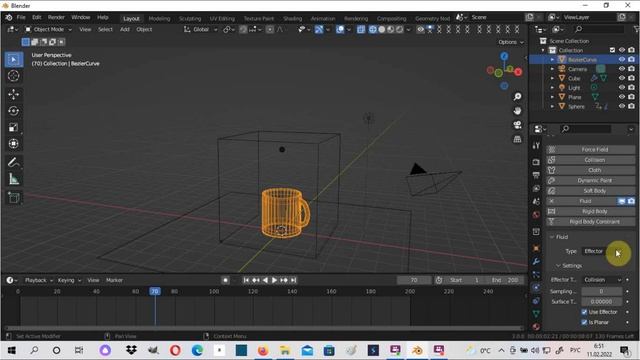Viewport: 640px width, 360px height.
Task: Disable Sphere in renders via camera icon
Action: tap(631, 107)
